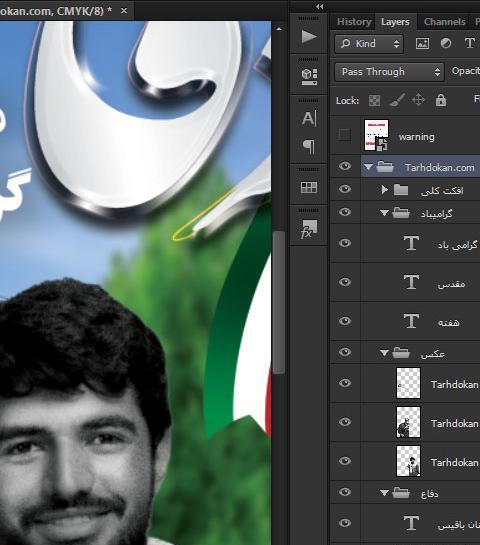Select the type icon of گرامی باد layer
The height and width of the screenshot is (545, 480).
(411, 243)
